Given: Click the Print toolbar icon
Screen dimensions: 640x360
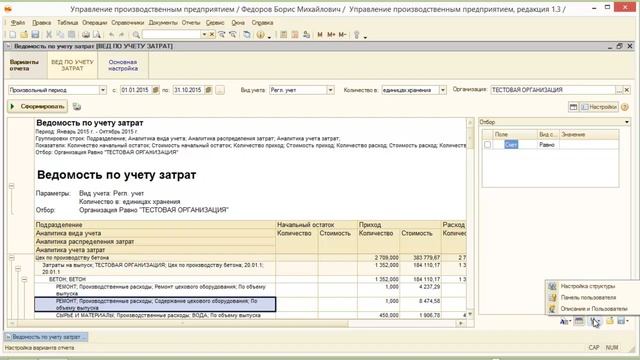Looking at the screenshot, I should (x=86, y=35).
